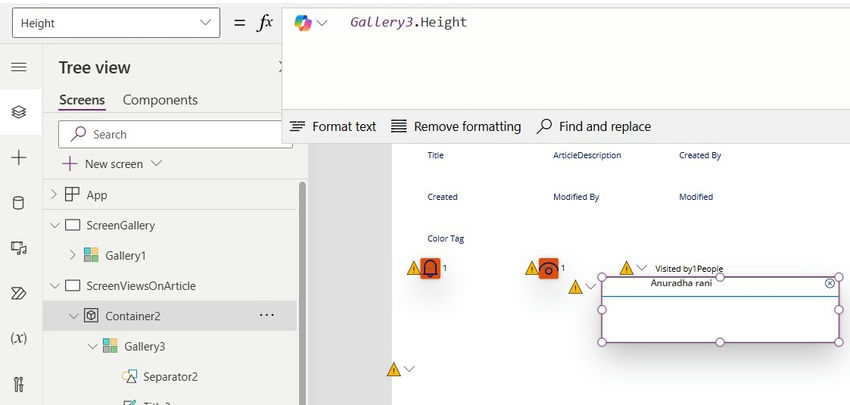The width and height of the screenshot is (850, 405).
Task: Select the Visited by1People label
Action: pyautogui.click(x=689, y=269)
